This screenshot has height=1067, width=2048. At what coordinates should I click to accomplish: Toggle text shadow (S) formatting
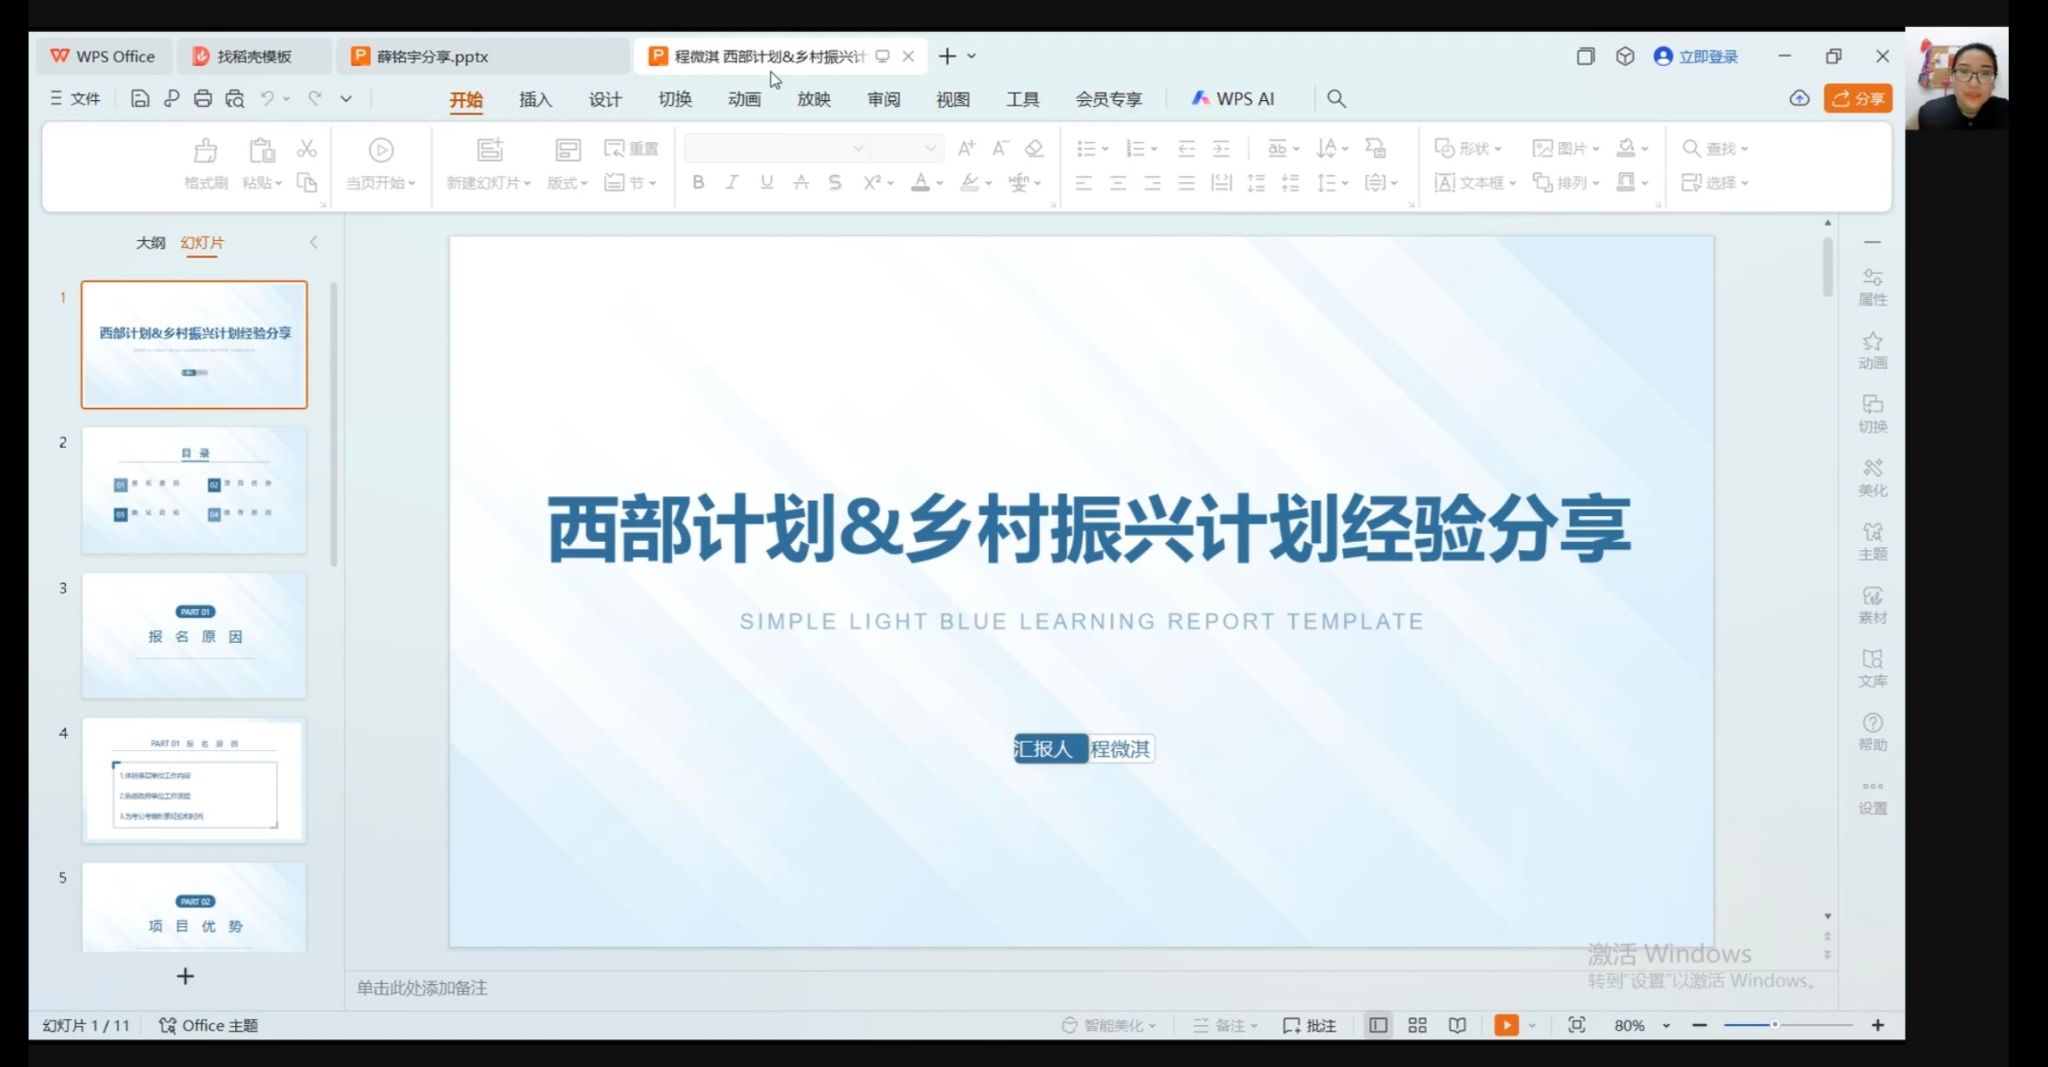835,182
